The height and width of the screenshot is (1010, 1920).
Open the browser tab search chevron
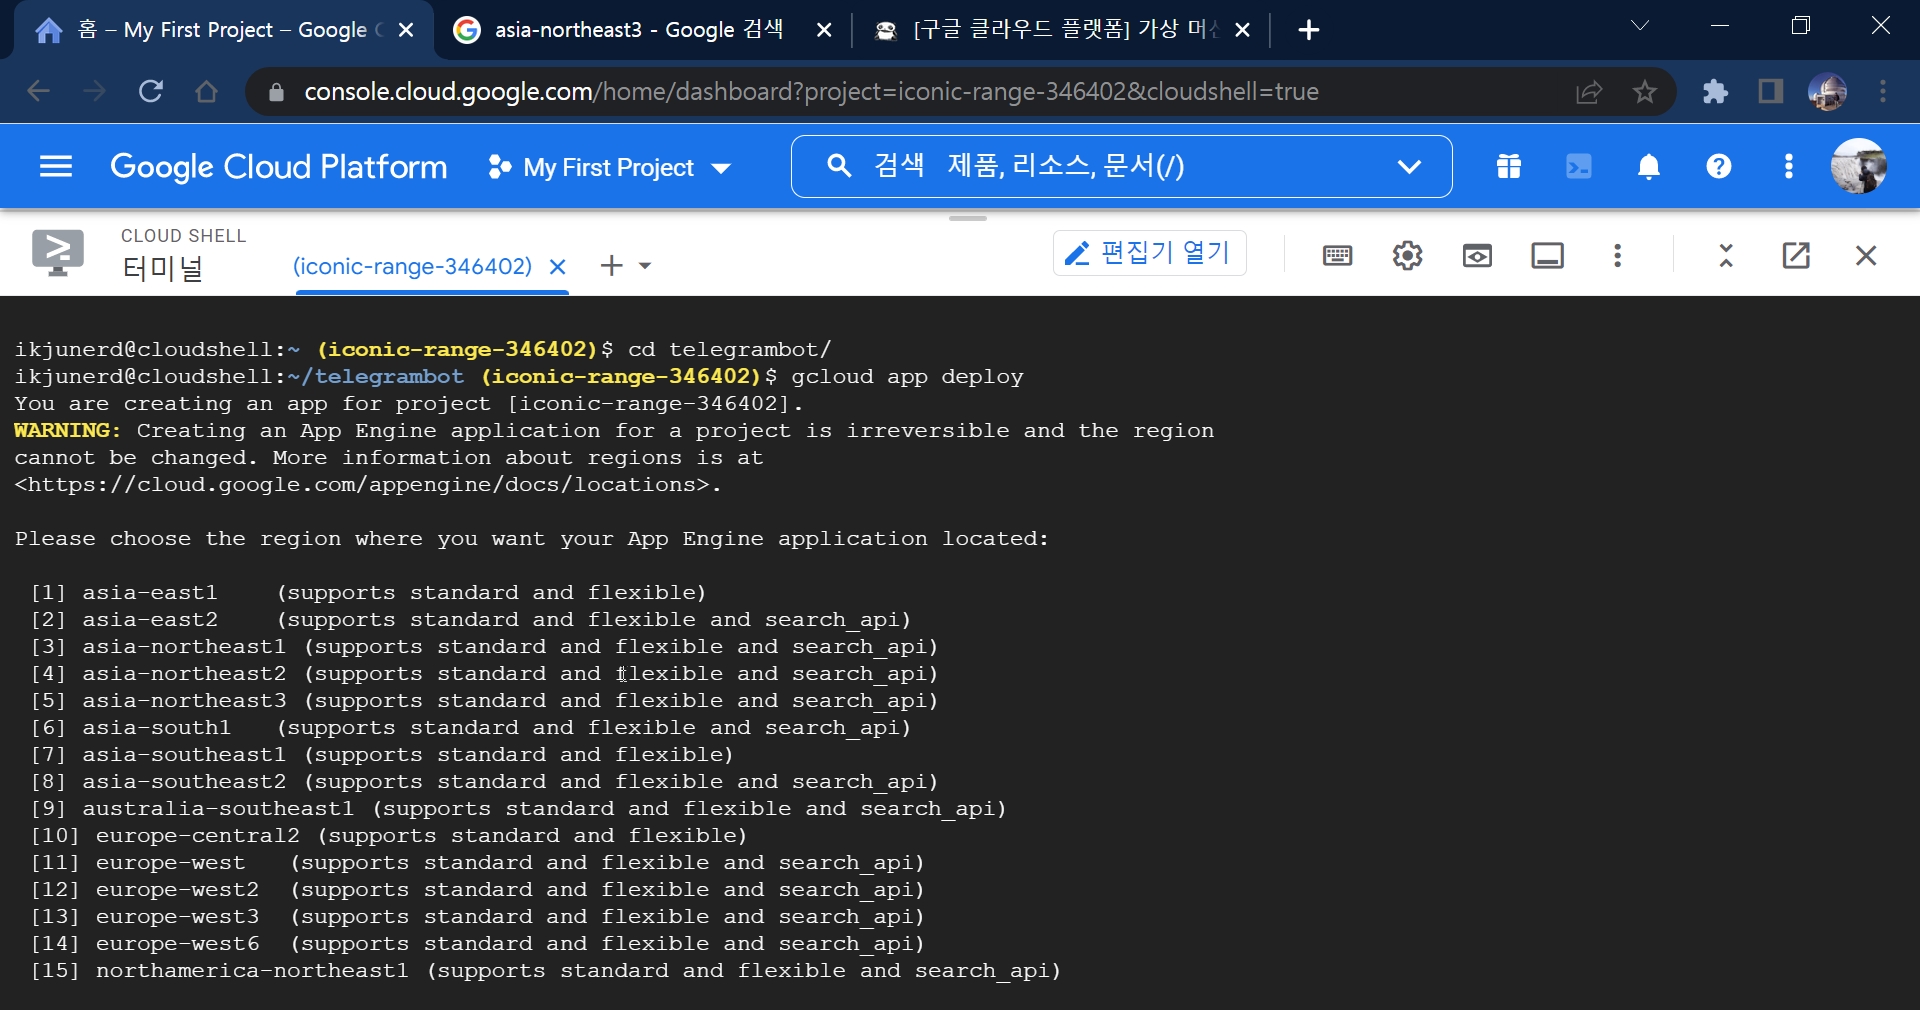coord(1640,26)
